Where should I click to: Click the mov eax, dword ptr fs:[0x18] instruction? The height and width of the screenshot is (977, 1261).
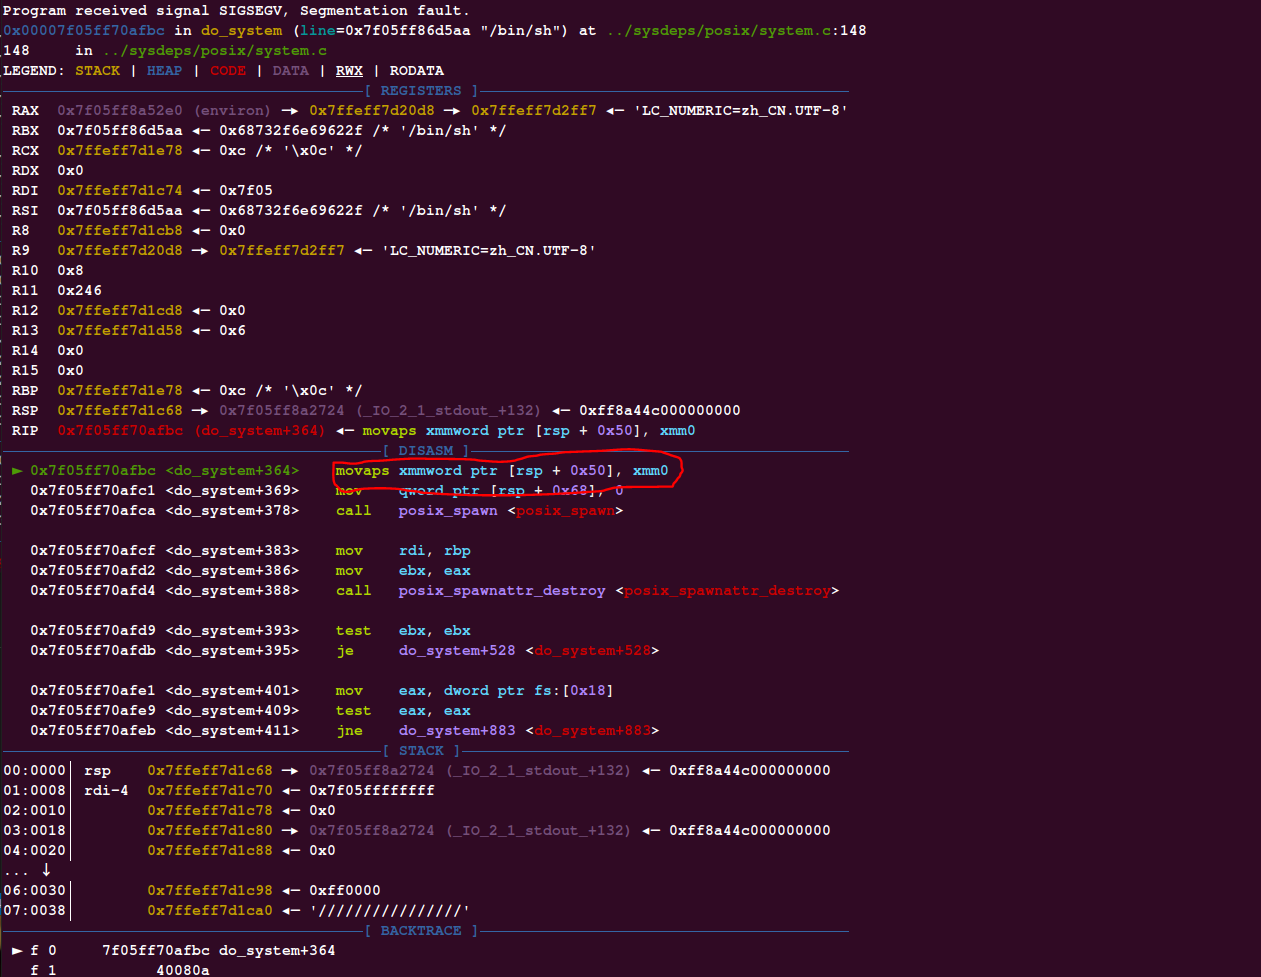(474, 691)
